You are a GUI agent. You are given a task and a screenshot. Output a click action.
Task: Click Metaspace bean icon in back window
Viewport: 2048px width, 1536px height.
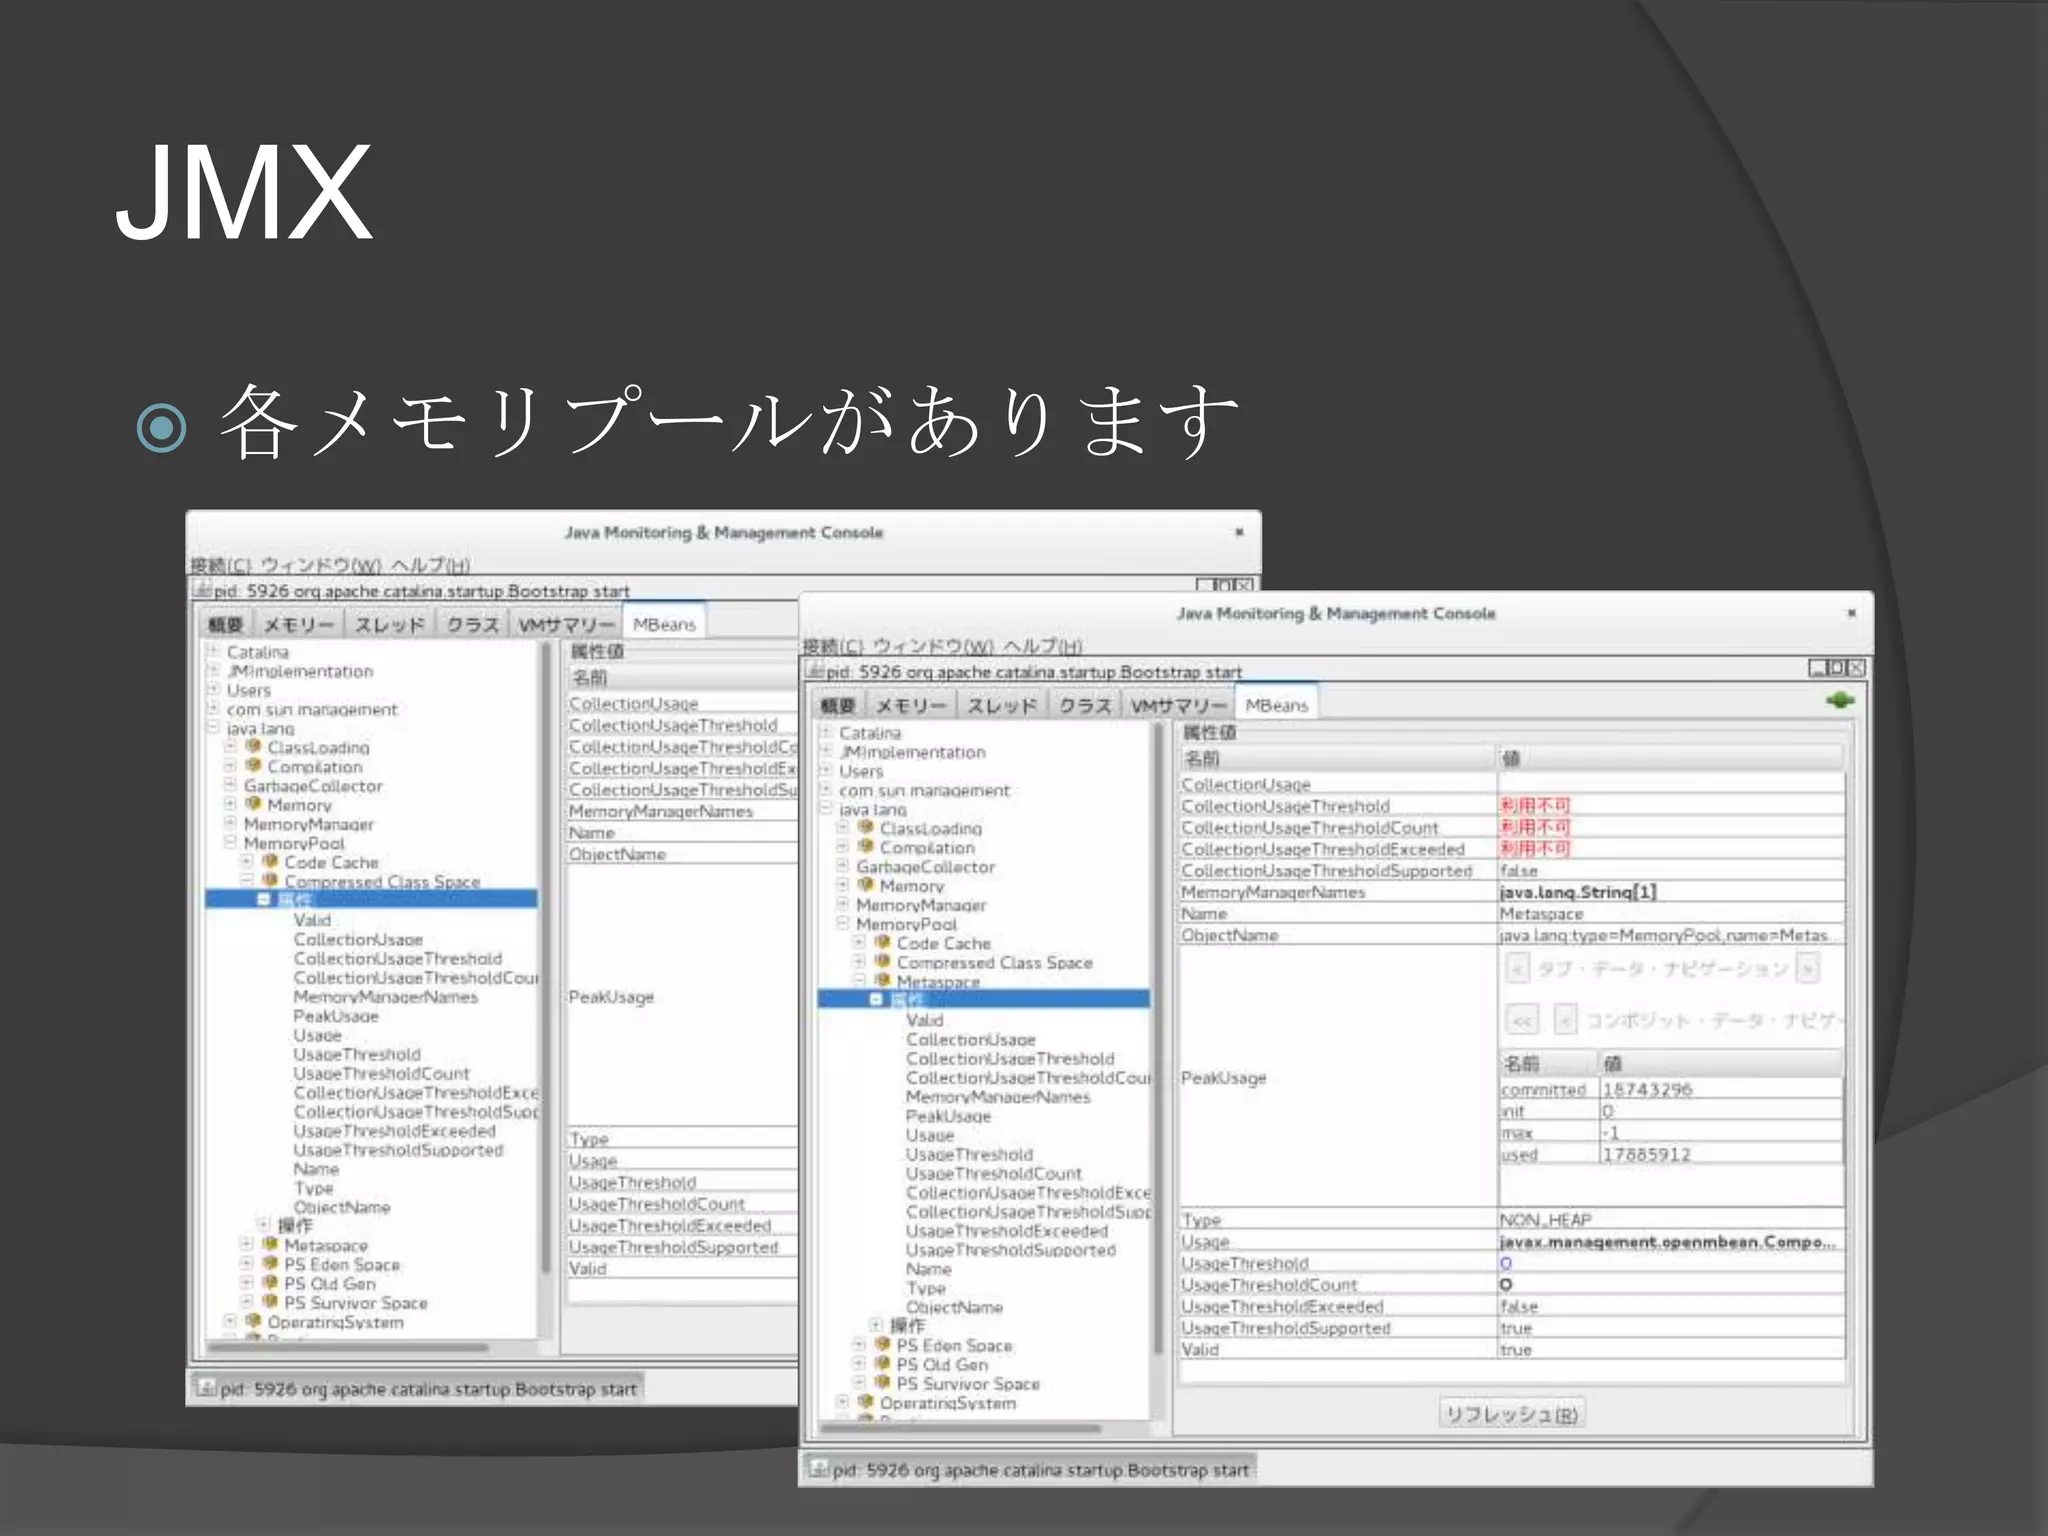point(271,1245)
